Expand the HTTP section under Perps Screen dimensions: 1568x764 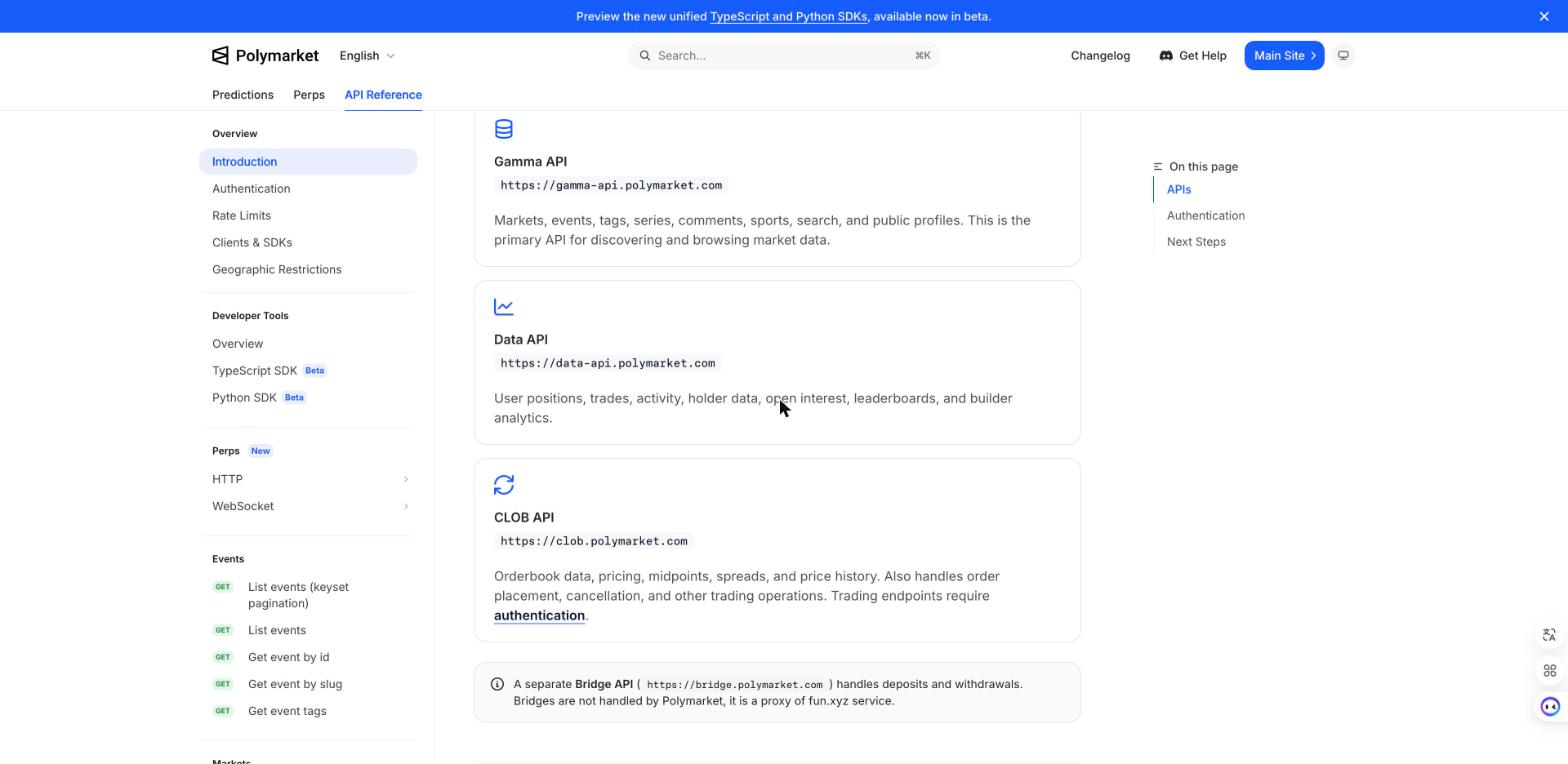(308, 479)
